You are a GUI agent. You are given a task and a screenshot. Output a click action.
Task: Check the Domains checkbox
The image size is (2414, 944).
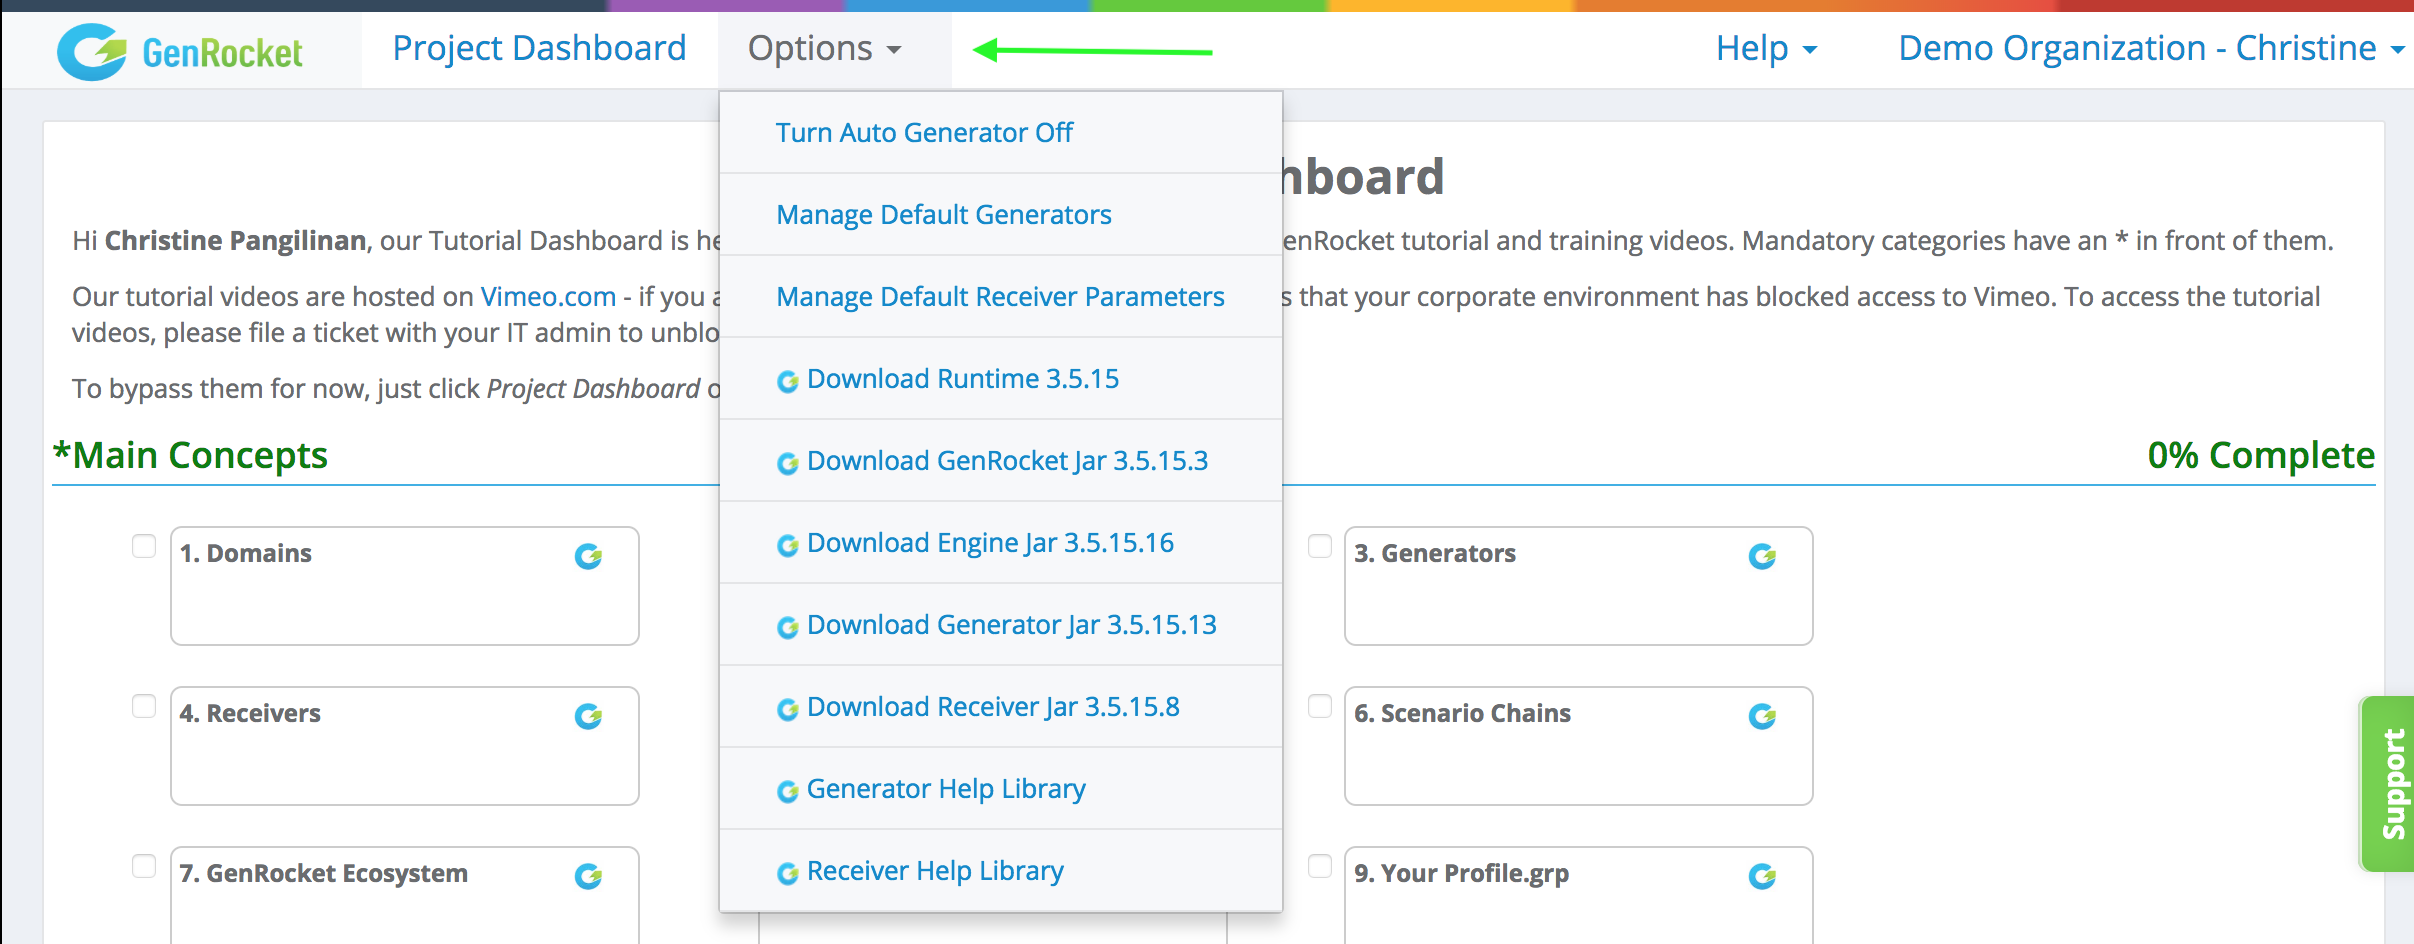[144, 546]
